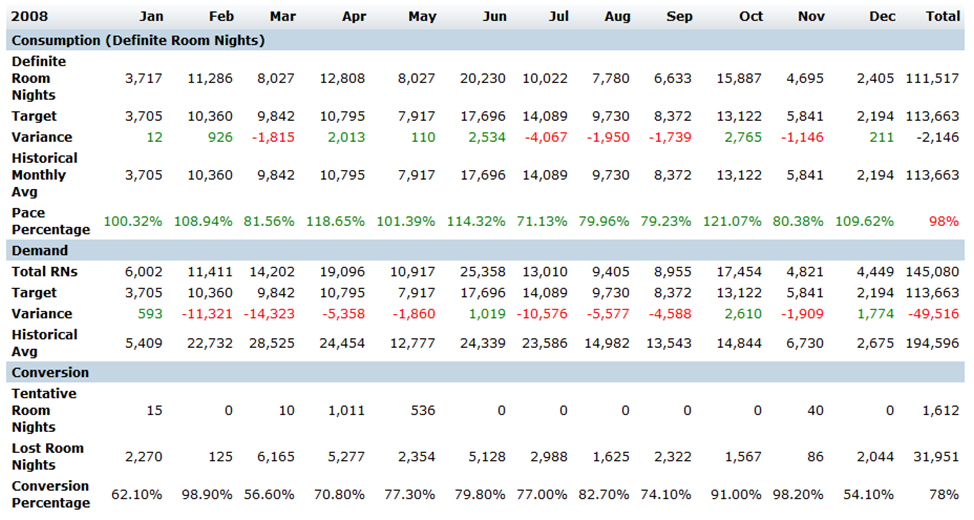This screenshot has width=974, height=520.
Task: Click the red -49,516 total variance
Action: coord(934,314)
